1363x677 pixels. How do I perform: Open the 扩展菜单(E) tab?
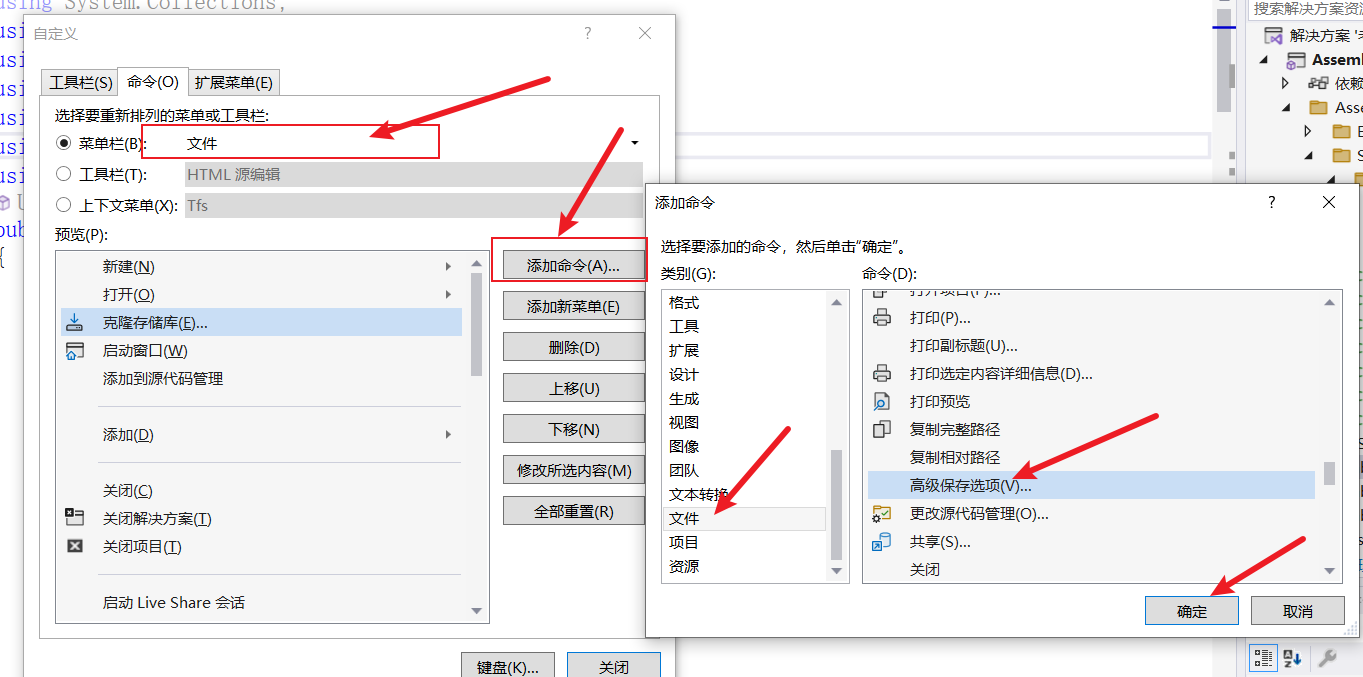pos(234,83)
